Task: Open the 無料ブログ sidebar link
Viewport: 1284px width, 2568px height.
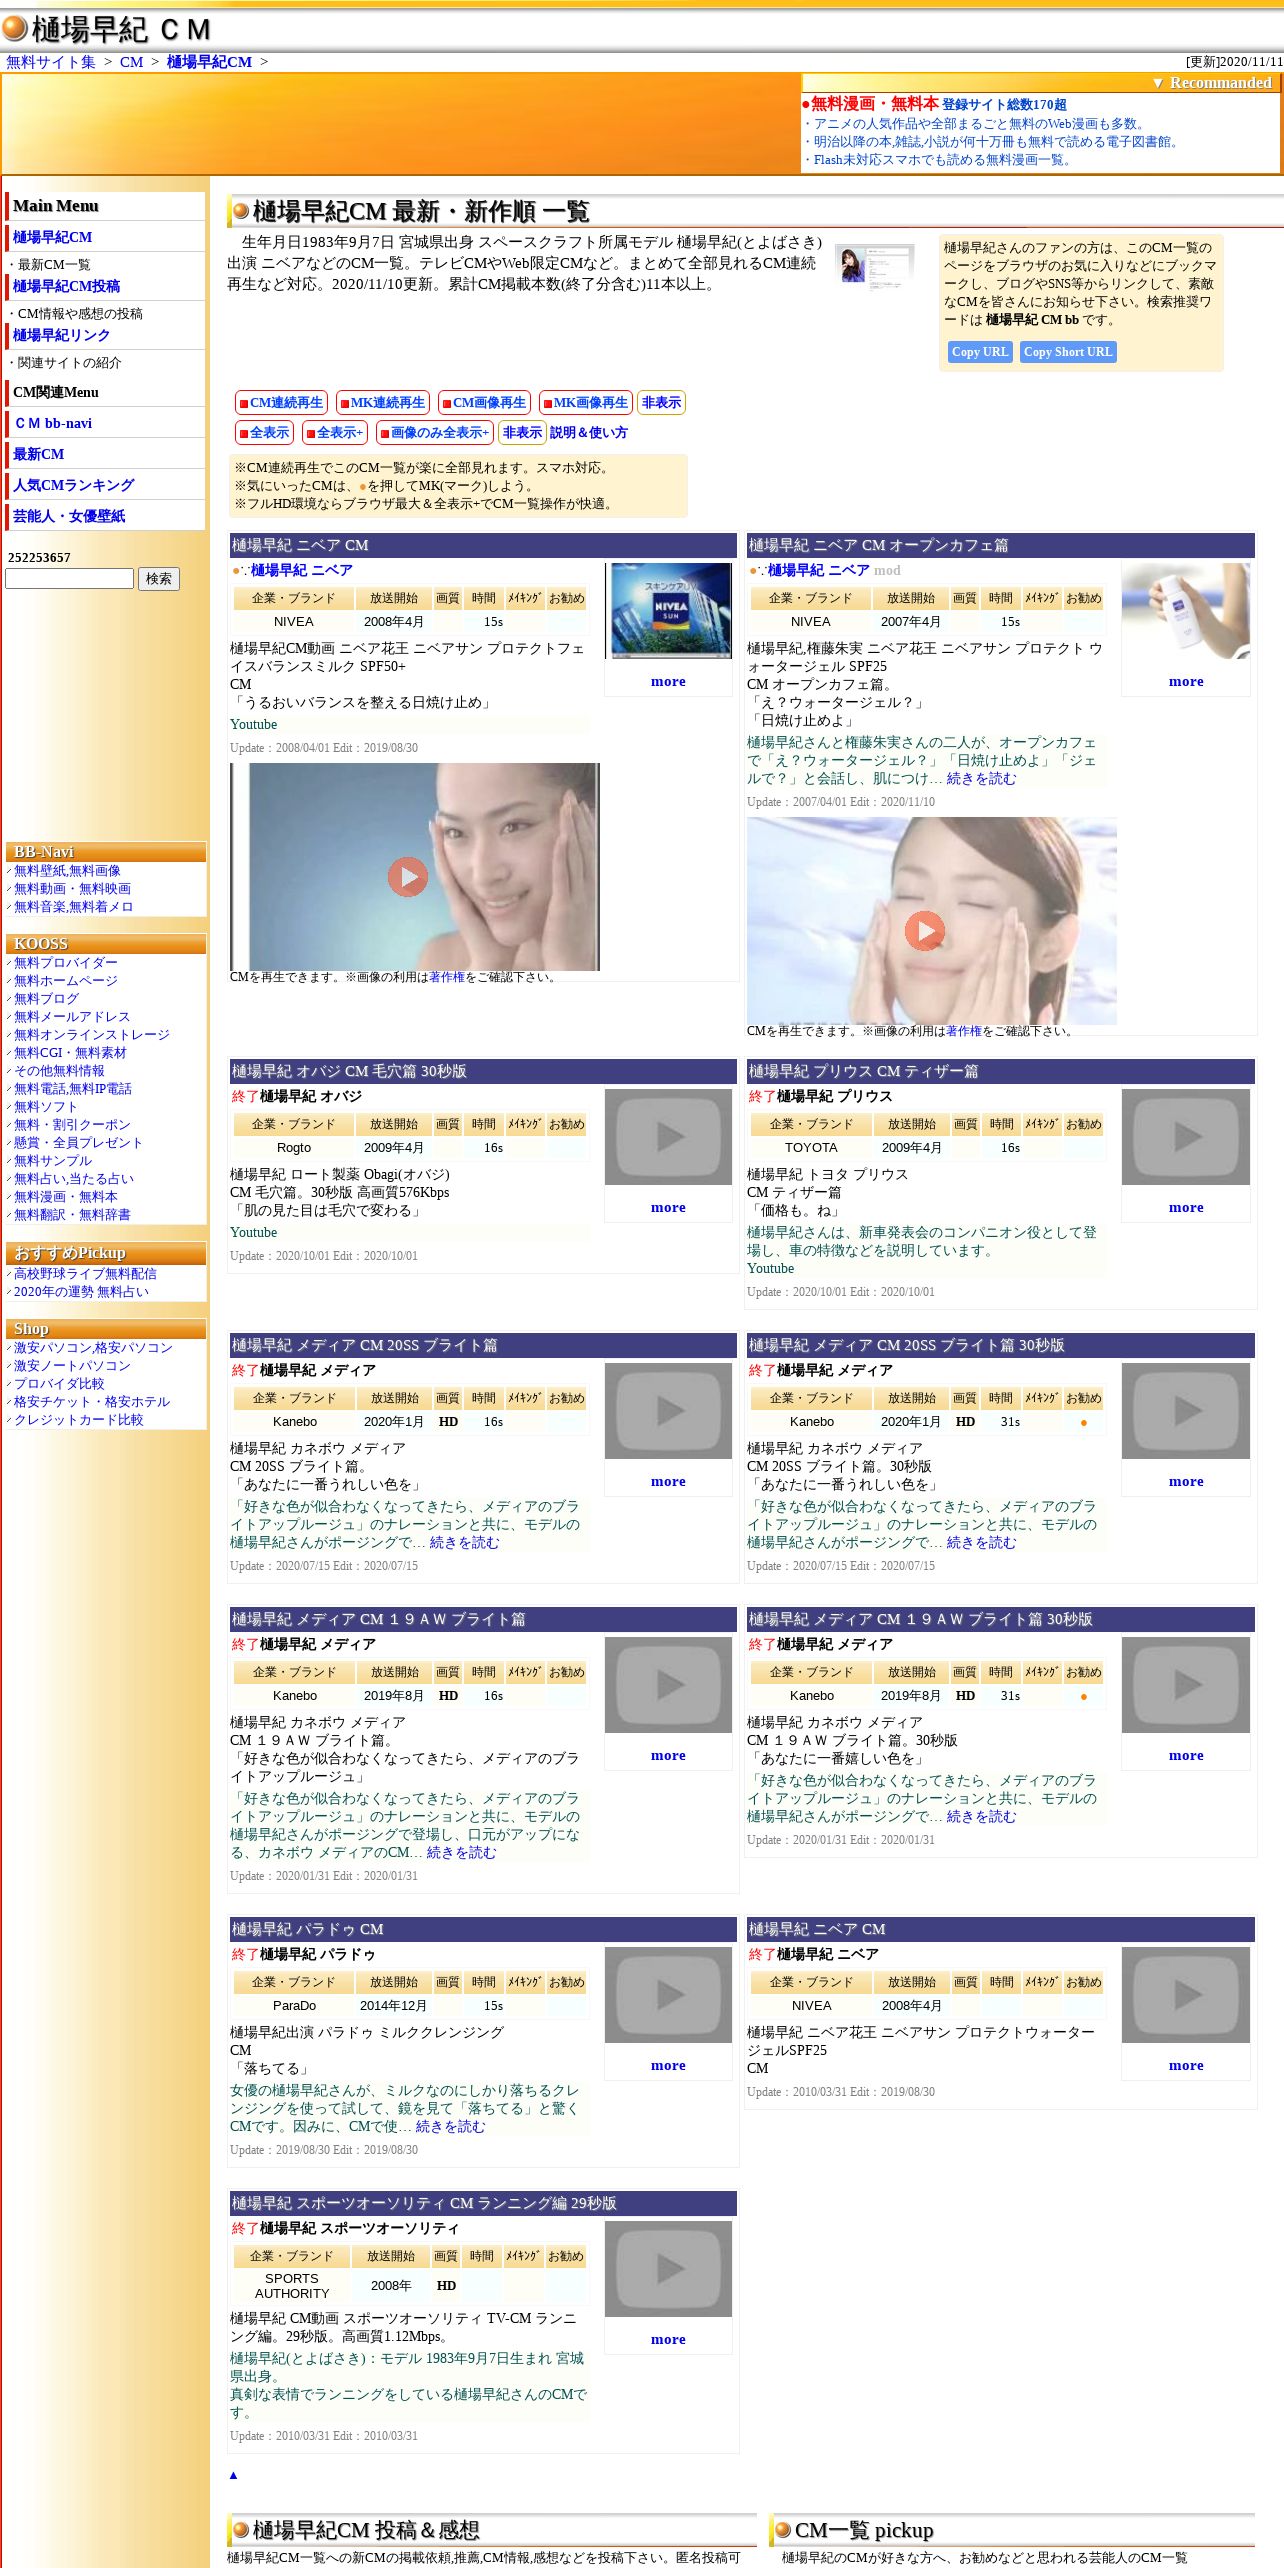Action: click(46, 999)
